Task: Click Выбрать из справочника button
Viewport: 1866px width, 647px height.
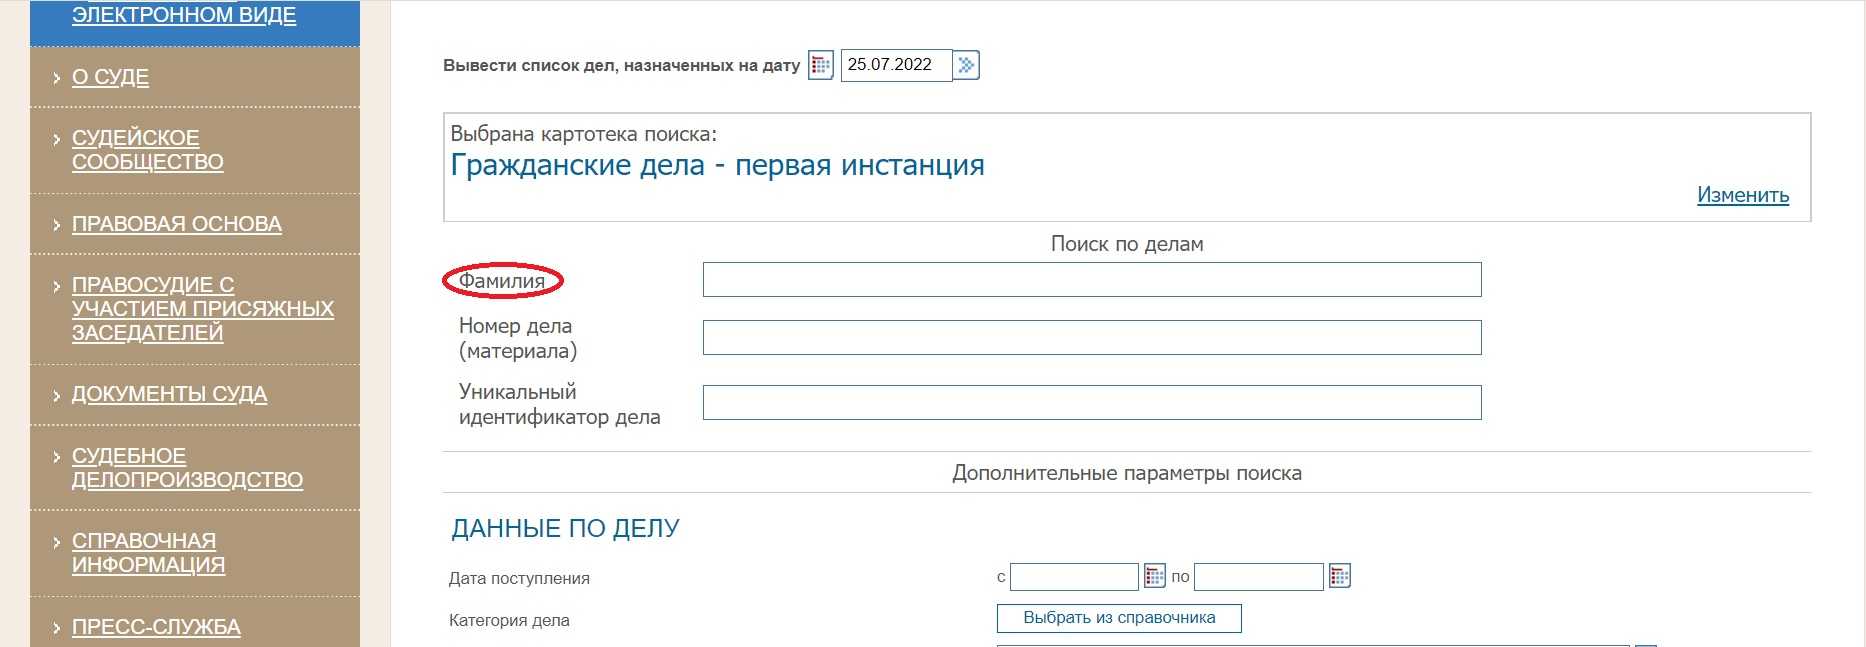Action: coord(1119,618)
